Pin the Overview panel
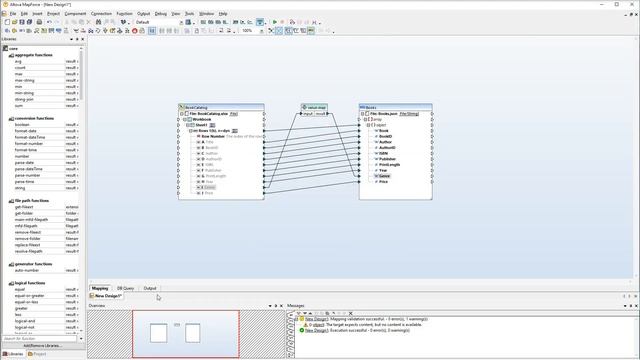This screenshot has height=360, width=640. (276, 306)
